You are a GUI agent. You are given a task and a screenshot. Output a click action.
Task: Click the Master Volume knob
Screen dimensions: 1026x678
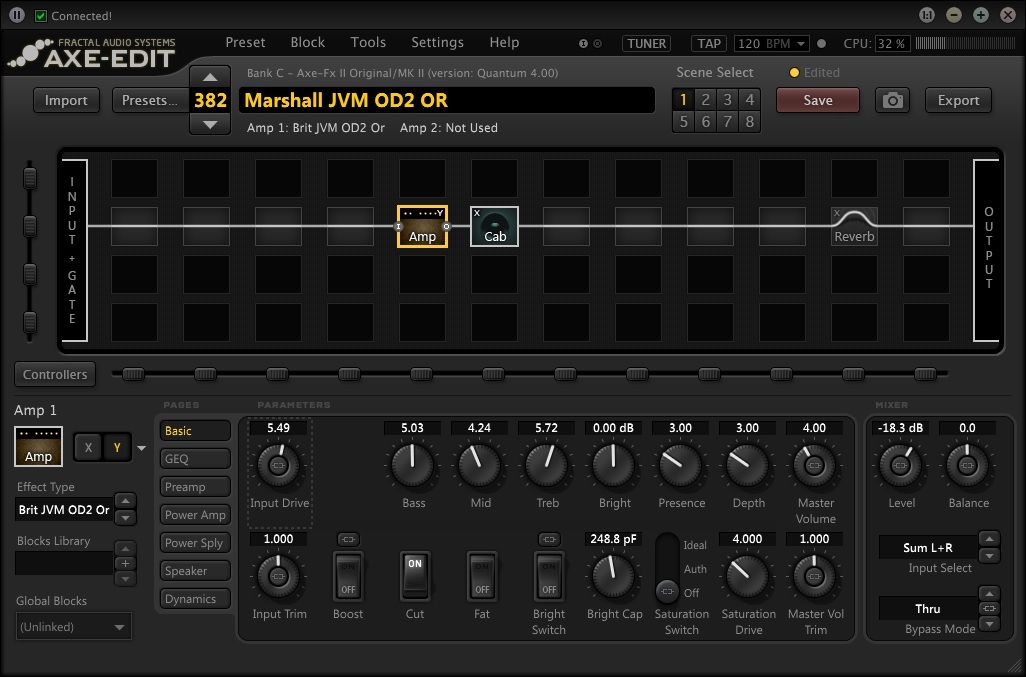point(815,465)
